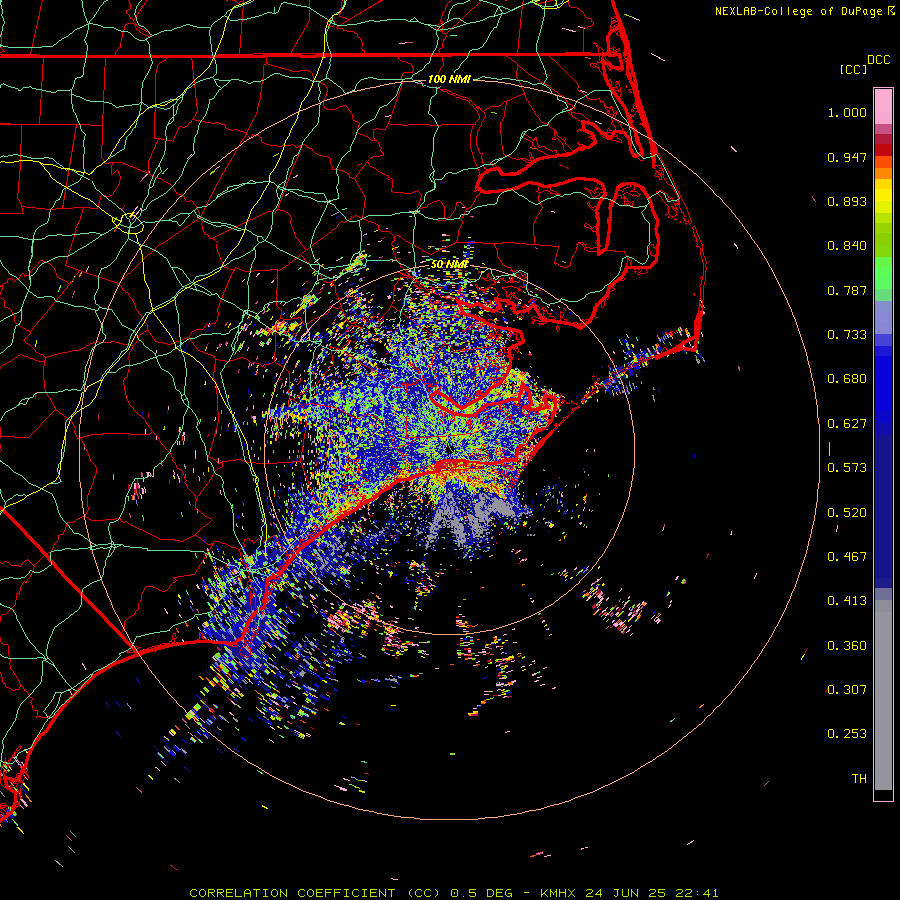Click the 0.893 scale value
The image size is (900, 900).
click(x=847, y=201)
